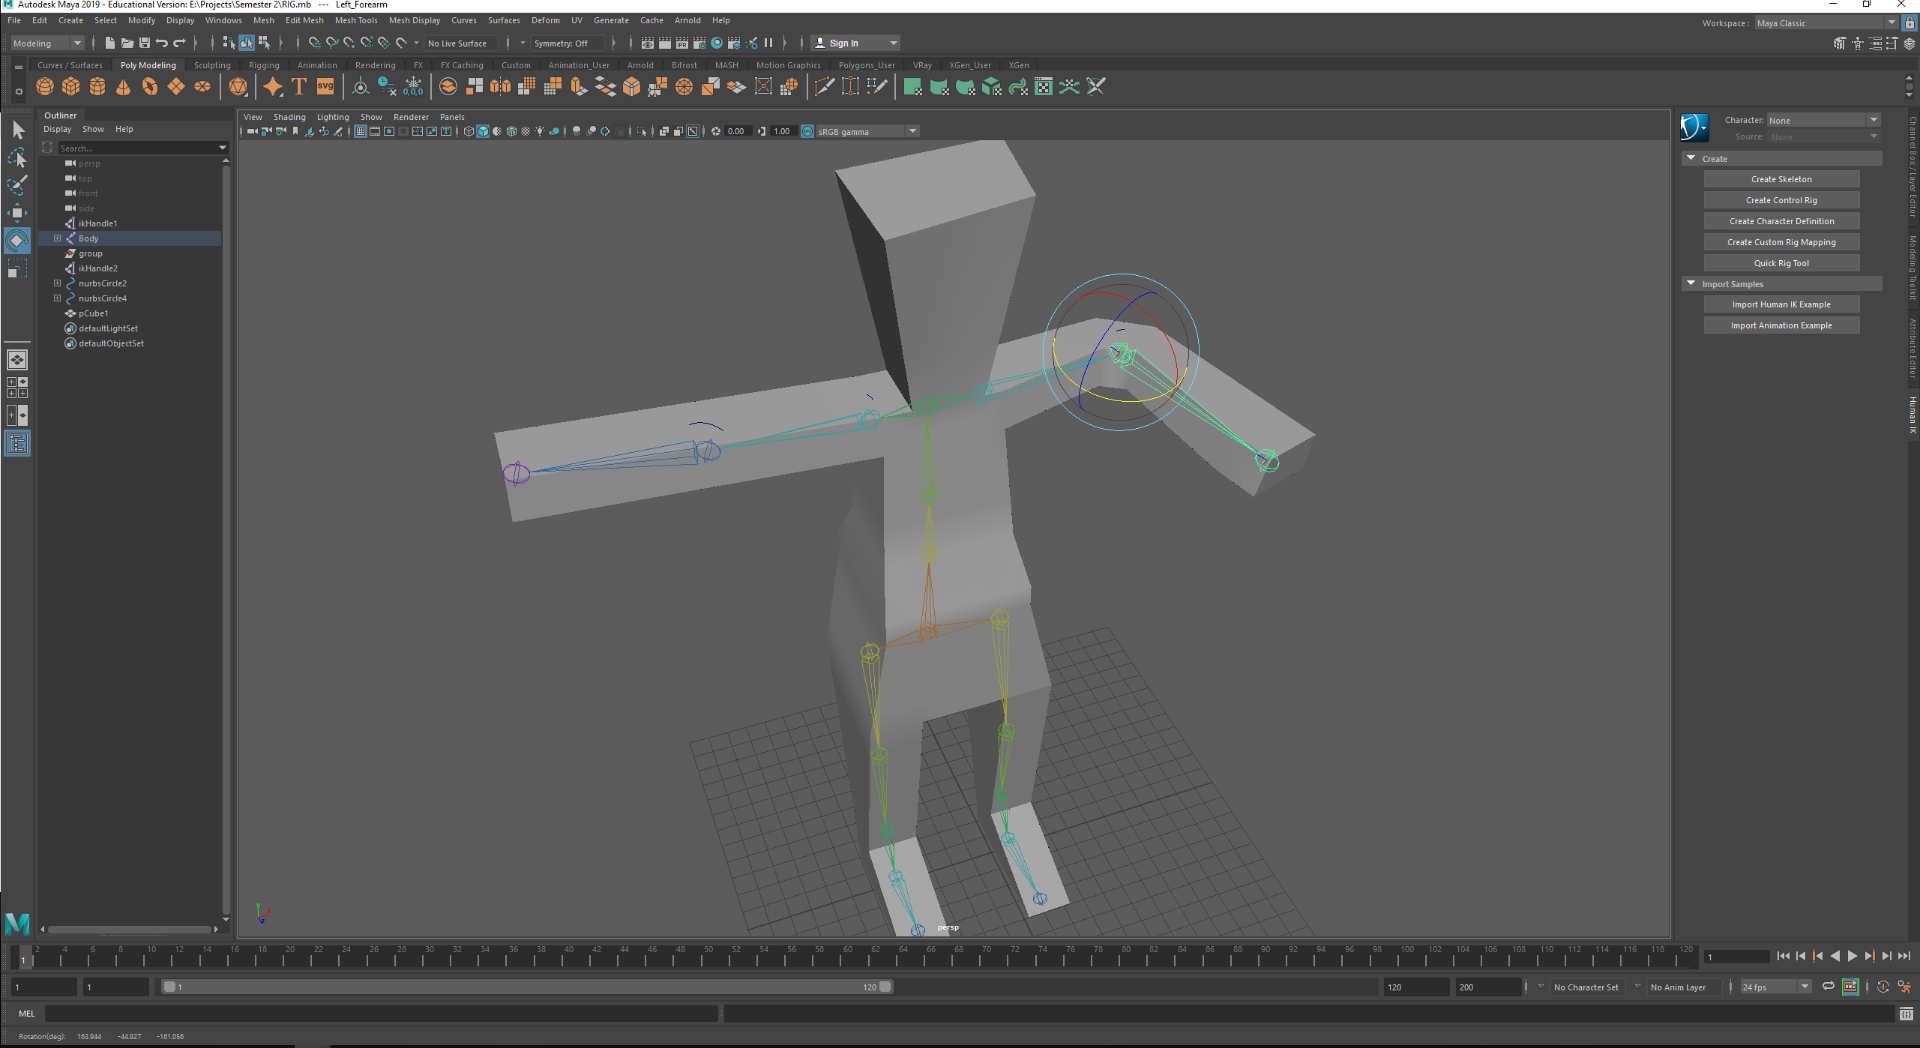
Task: Click the Create Skeleton button
Action: [1781, 179]
